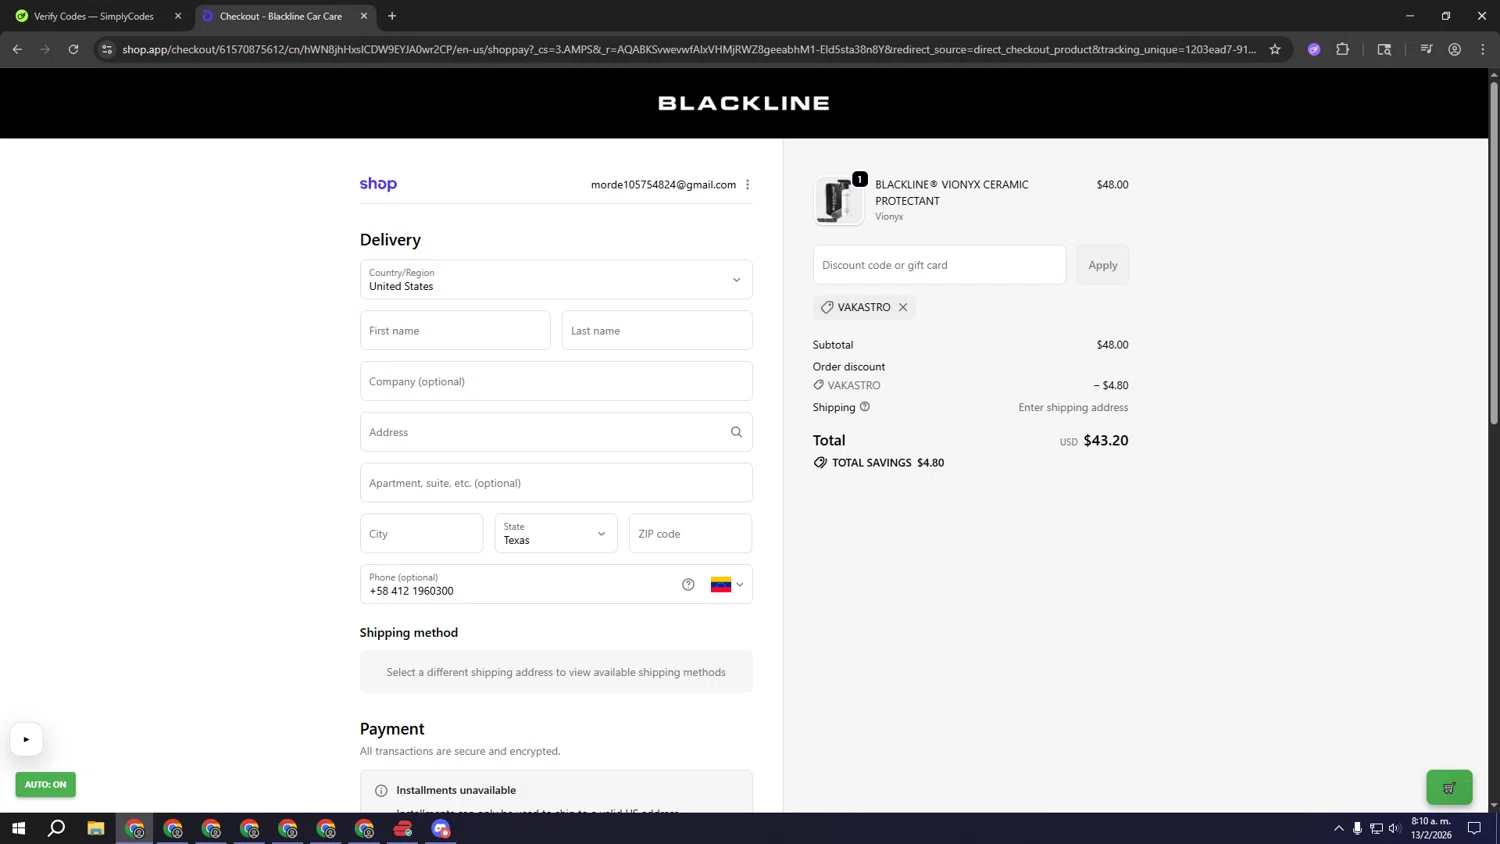Close the Checkout tab

(364, 16)
